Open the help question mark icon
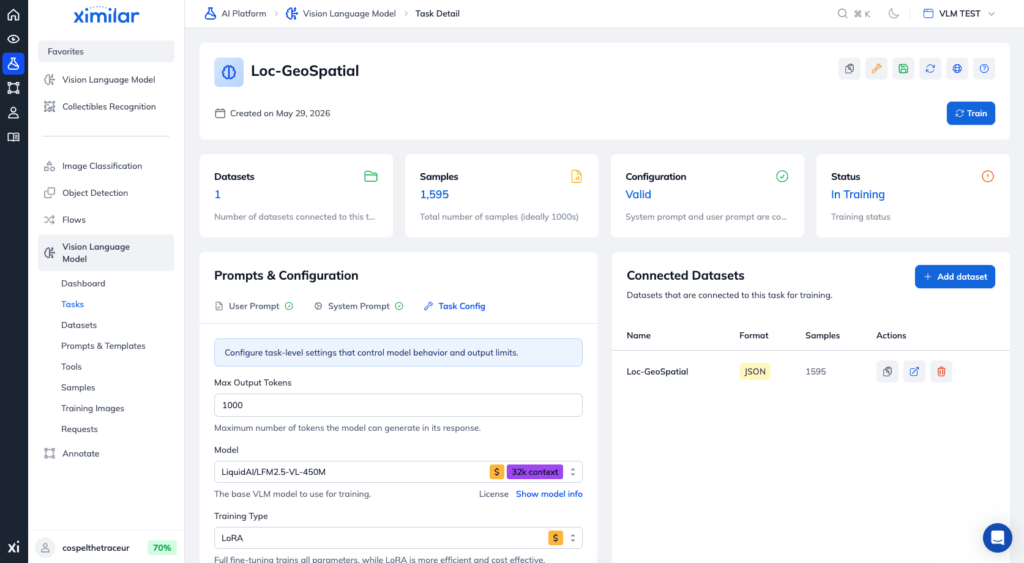The width and height of the screenshot is (1024, 563). pyautogui.click(x=984, y=69)
